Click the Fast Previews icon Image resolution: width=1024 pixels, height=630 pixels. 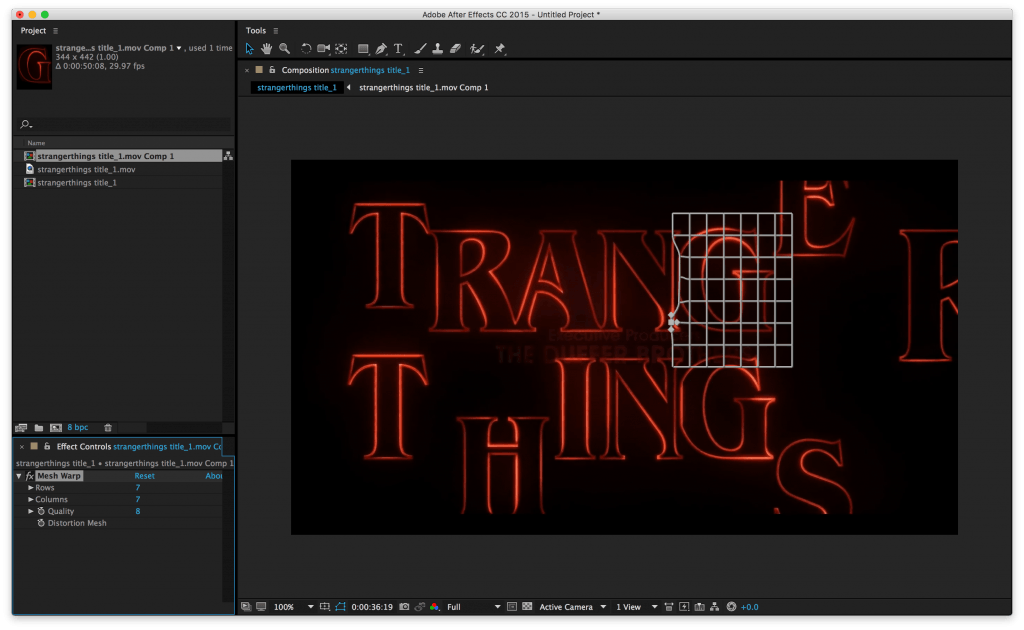tap(684, 607)
